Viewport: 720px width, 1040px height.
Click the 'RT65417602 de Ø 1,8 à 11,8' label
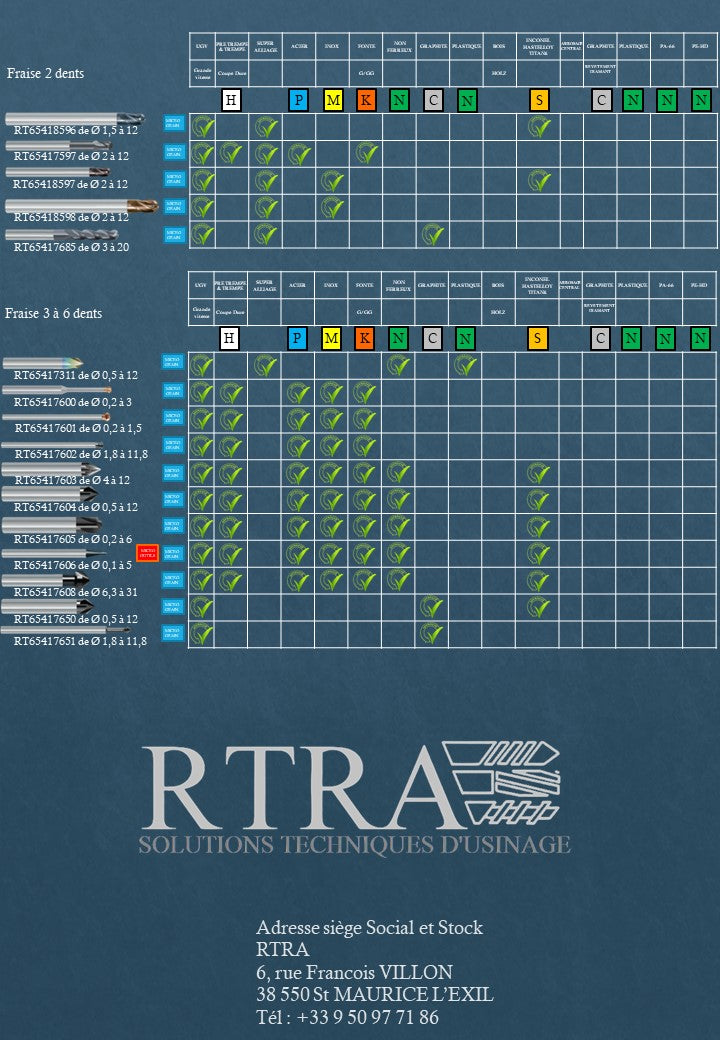(x=82, y=454)
